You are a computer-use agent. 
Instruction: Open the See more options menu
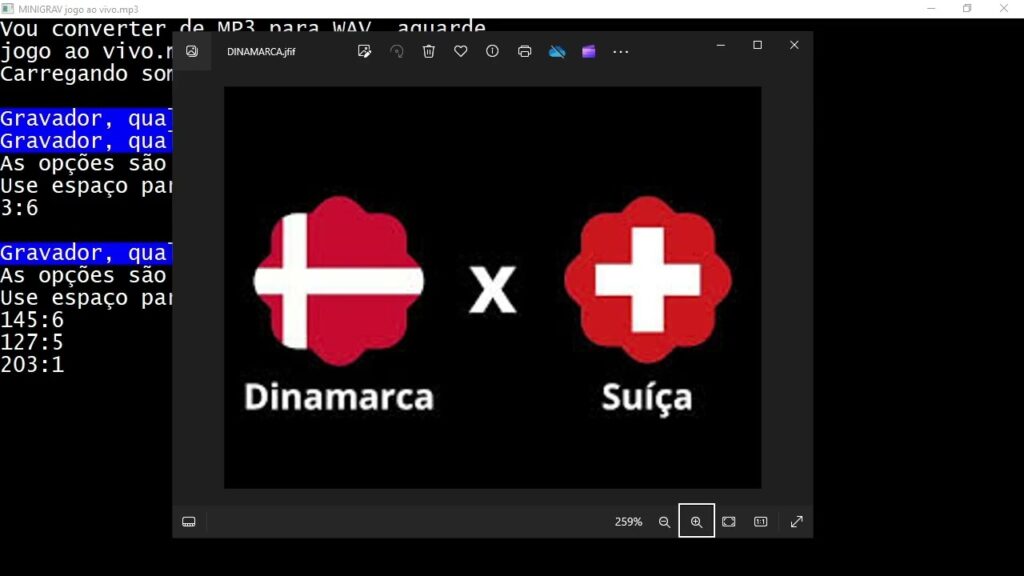coord(621,51)
